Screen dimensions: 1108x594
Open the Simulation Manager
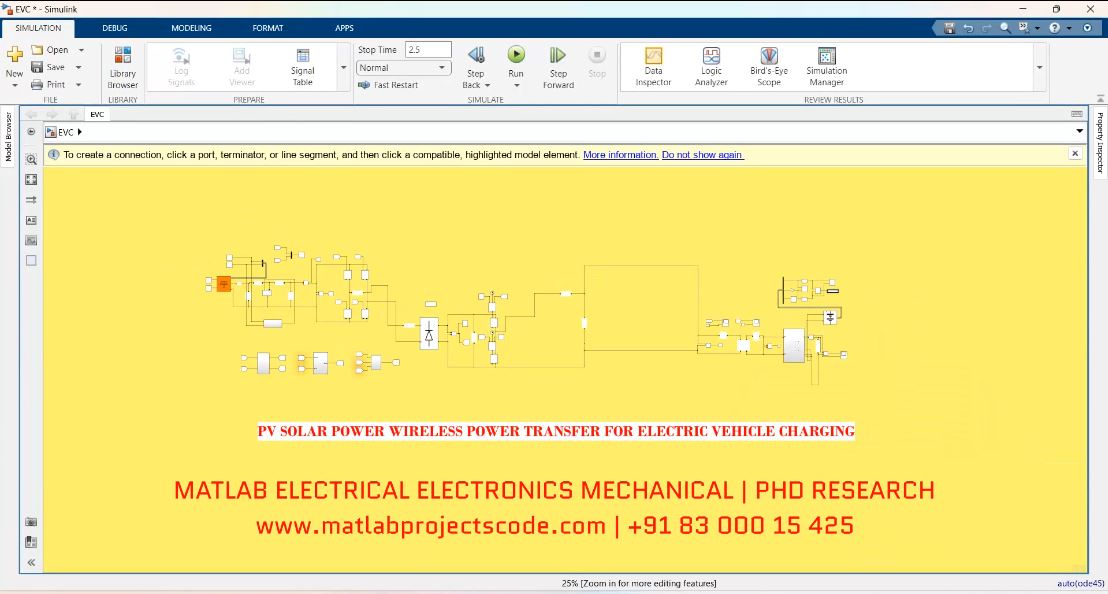(826, 66)
